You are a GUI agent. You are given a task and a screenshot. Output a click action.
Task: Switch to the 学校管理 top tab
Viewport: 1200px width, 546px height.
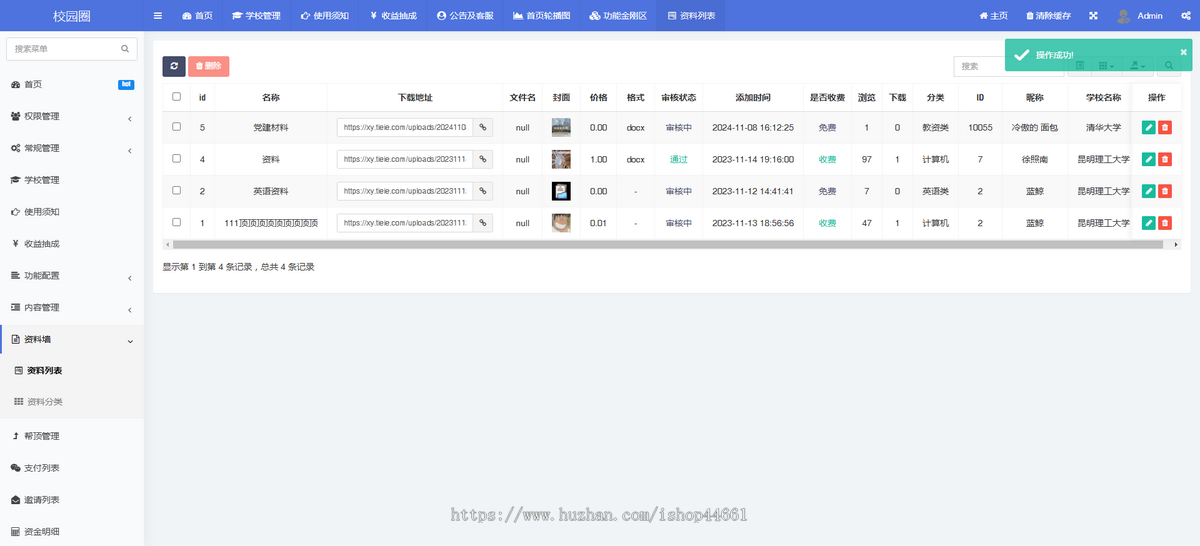(x=256, y=16)
